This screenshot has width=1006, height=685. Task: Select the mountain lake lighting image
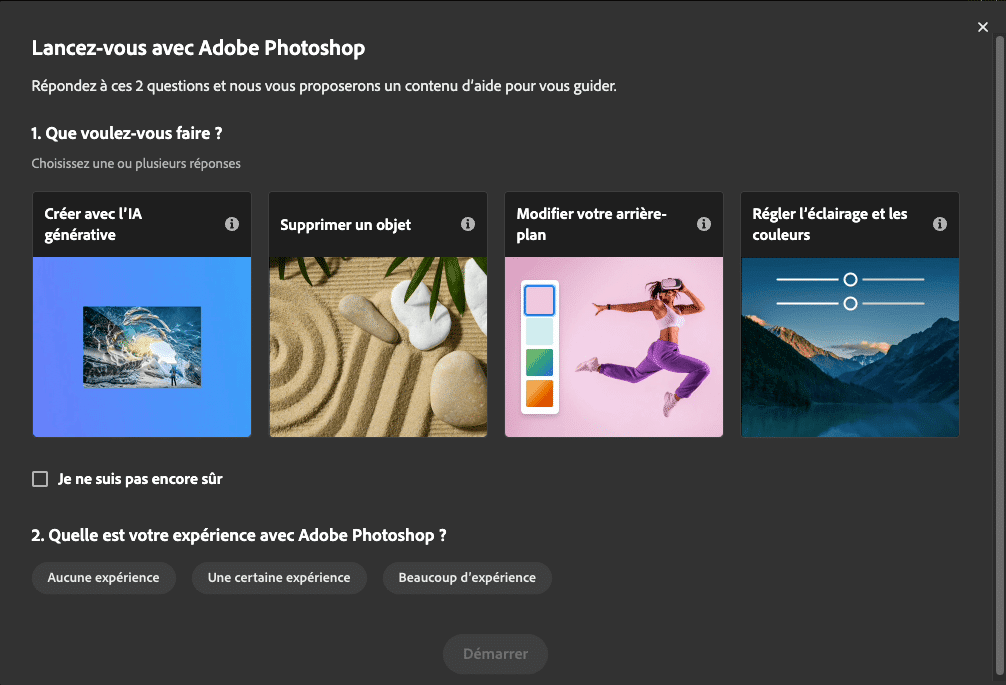point(850,347)
